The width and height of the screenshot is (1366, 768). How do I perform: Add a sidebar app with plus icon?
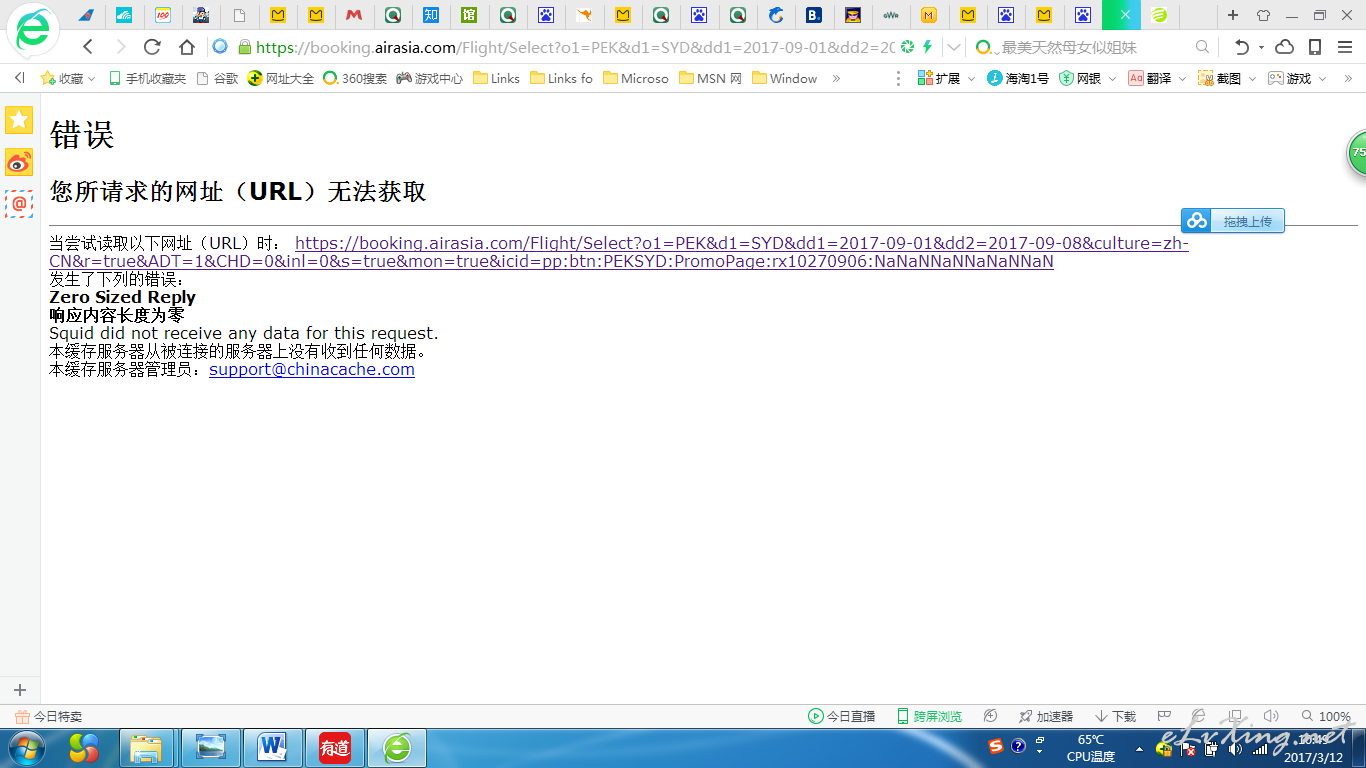tap(19, 690)
